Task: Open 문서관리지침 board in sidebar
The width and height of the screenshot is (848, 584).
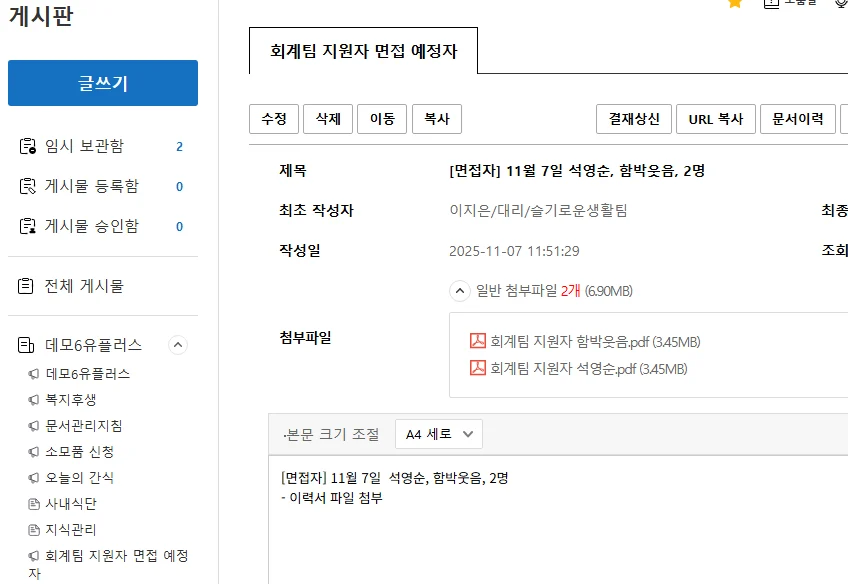Action: pos(84,426)
